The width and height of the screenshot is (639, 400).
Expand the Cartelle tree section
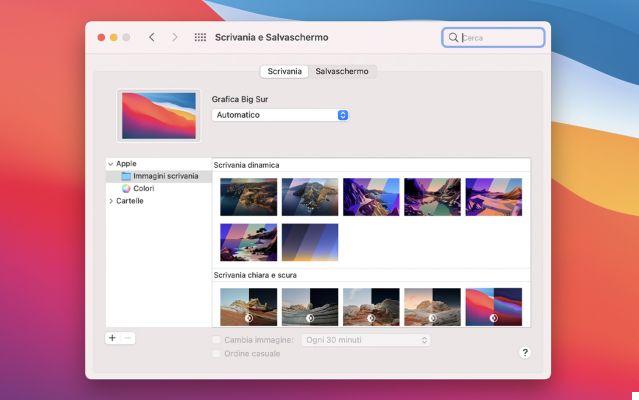point(110,201)
